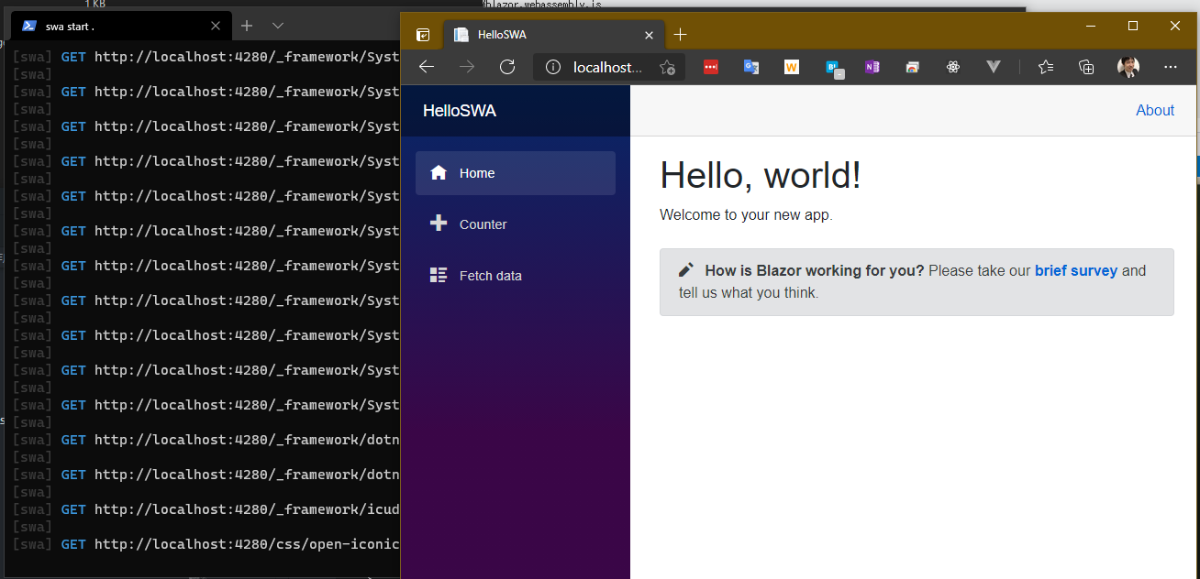The width and height of the screenshot is (1200, 579).
Task: Open a new terminal tab
Action: [247, 25]
